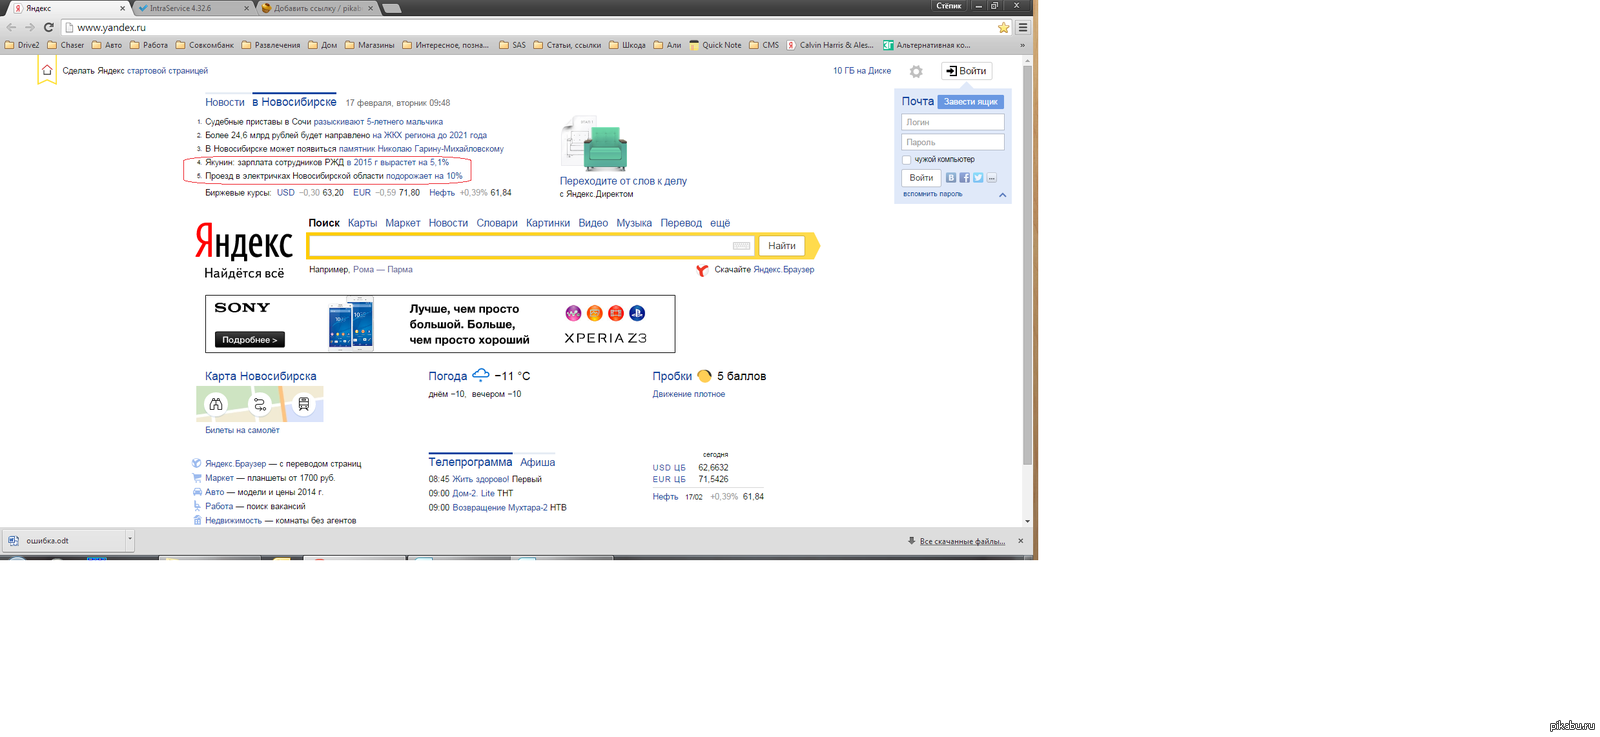Viewport: 1600px width, 737px height.
Task: Tick the 'чужой компьютер' checkbox
Action: (x=907, y=160)
